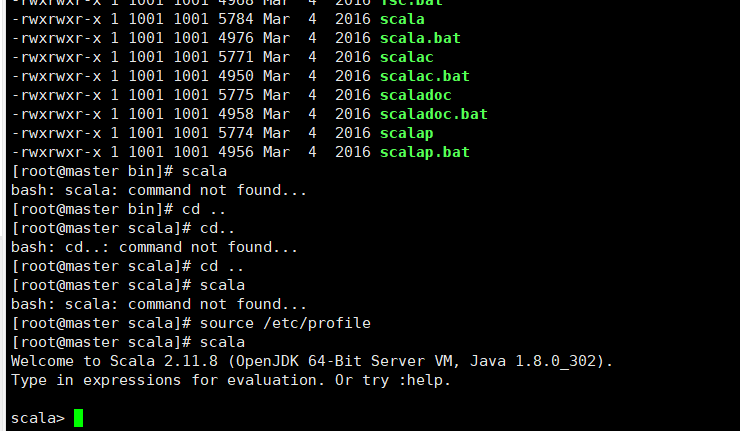Click the ':help' hint text
The width and height of the screenshot is (740, 431).
pos(420,380)
